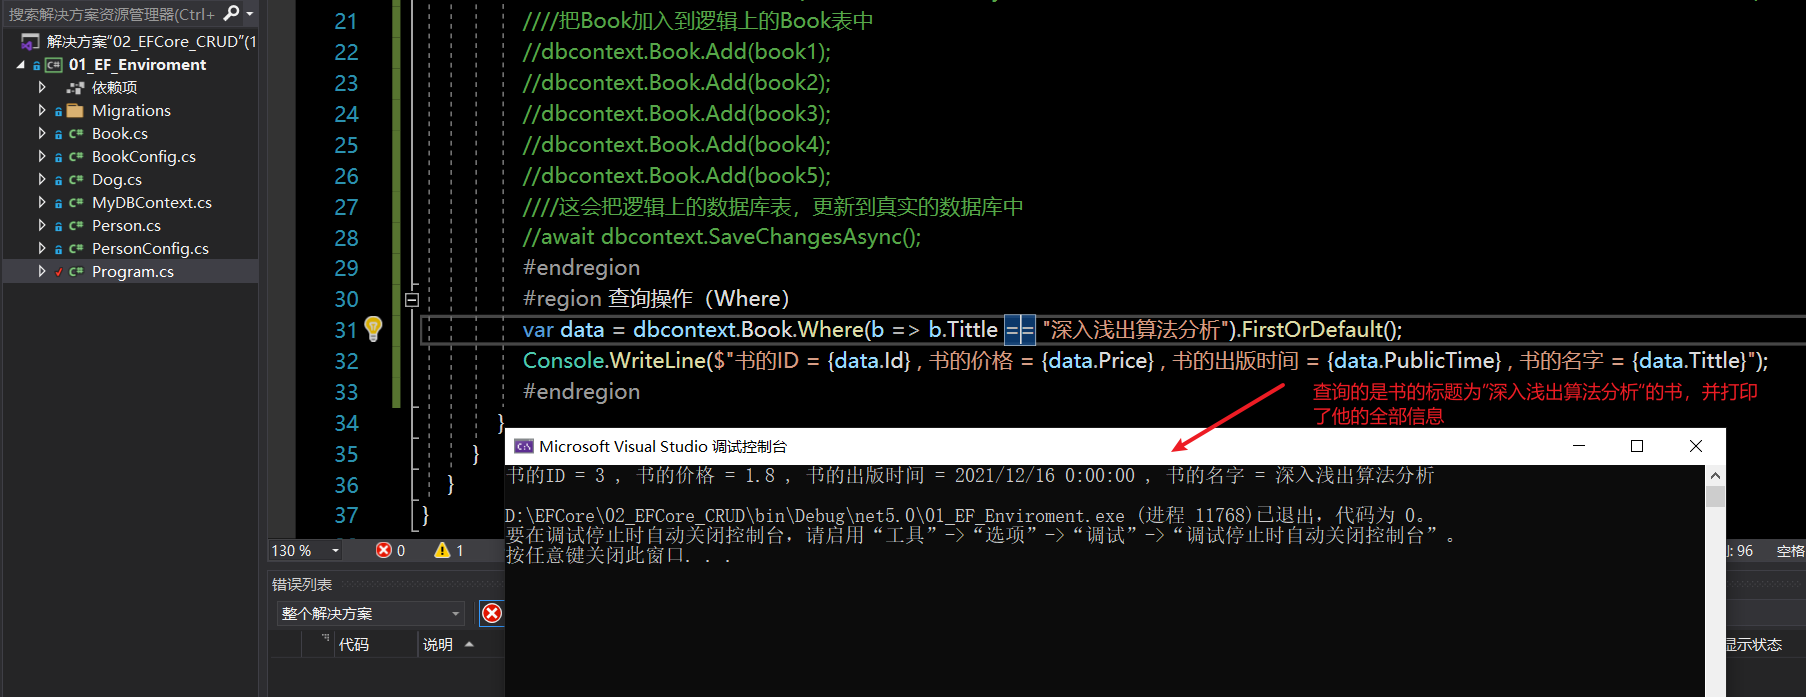Select Program.cs in Solution Explorer
Screen dimensions: 1806x697
pos(133,271)
